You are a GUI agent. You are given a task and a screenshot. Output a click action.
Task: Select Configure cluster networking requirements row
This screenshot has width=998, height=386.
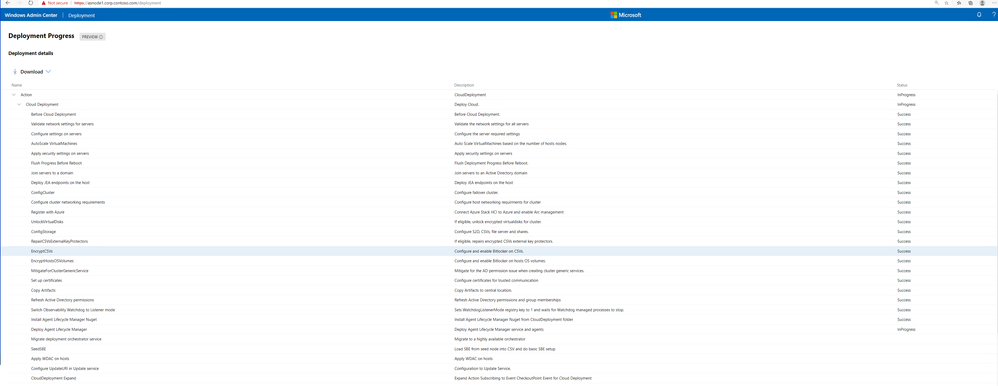[499, 203]
